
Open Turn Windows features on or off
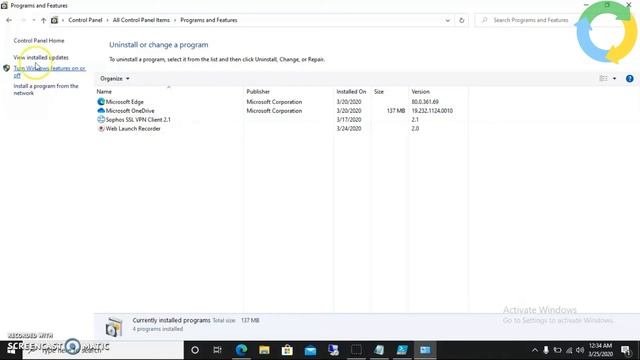pyautogui.click(x=49, y=71)
